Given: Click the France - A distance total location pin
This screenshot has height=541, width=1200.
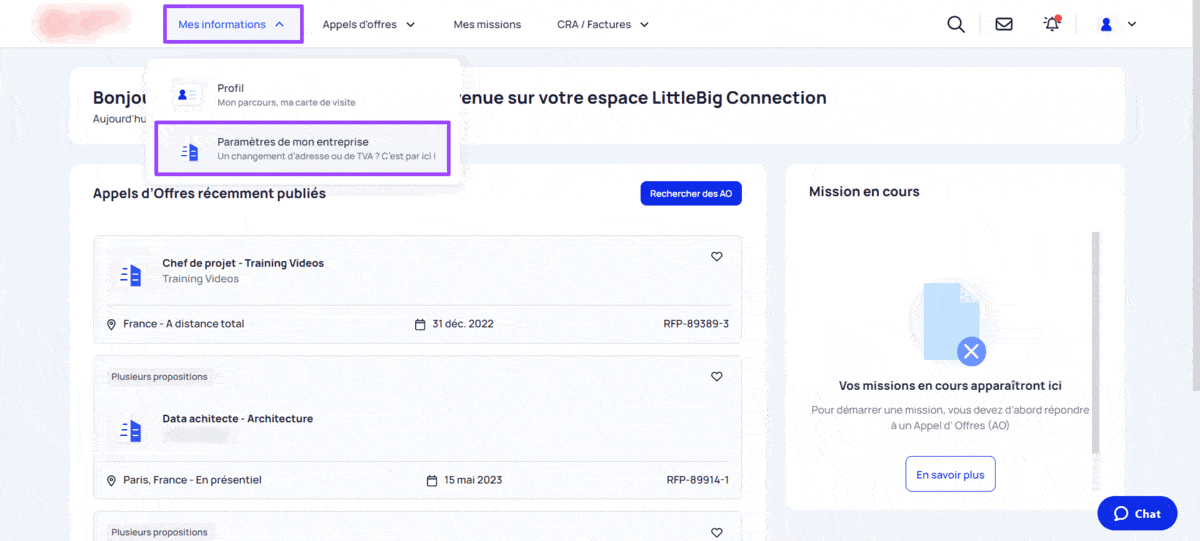Looking at the screenshot, I should [x=111, y=324].
